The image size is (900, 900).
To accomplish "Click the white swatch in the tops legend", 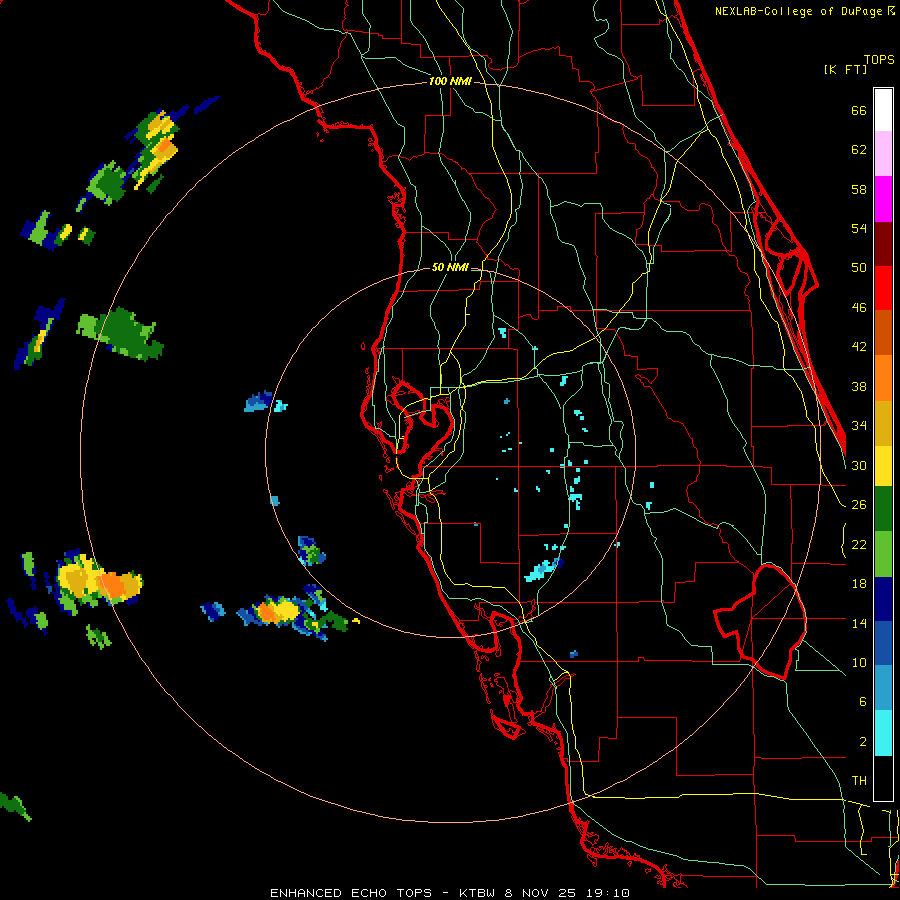I will click(883, 110).
